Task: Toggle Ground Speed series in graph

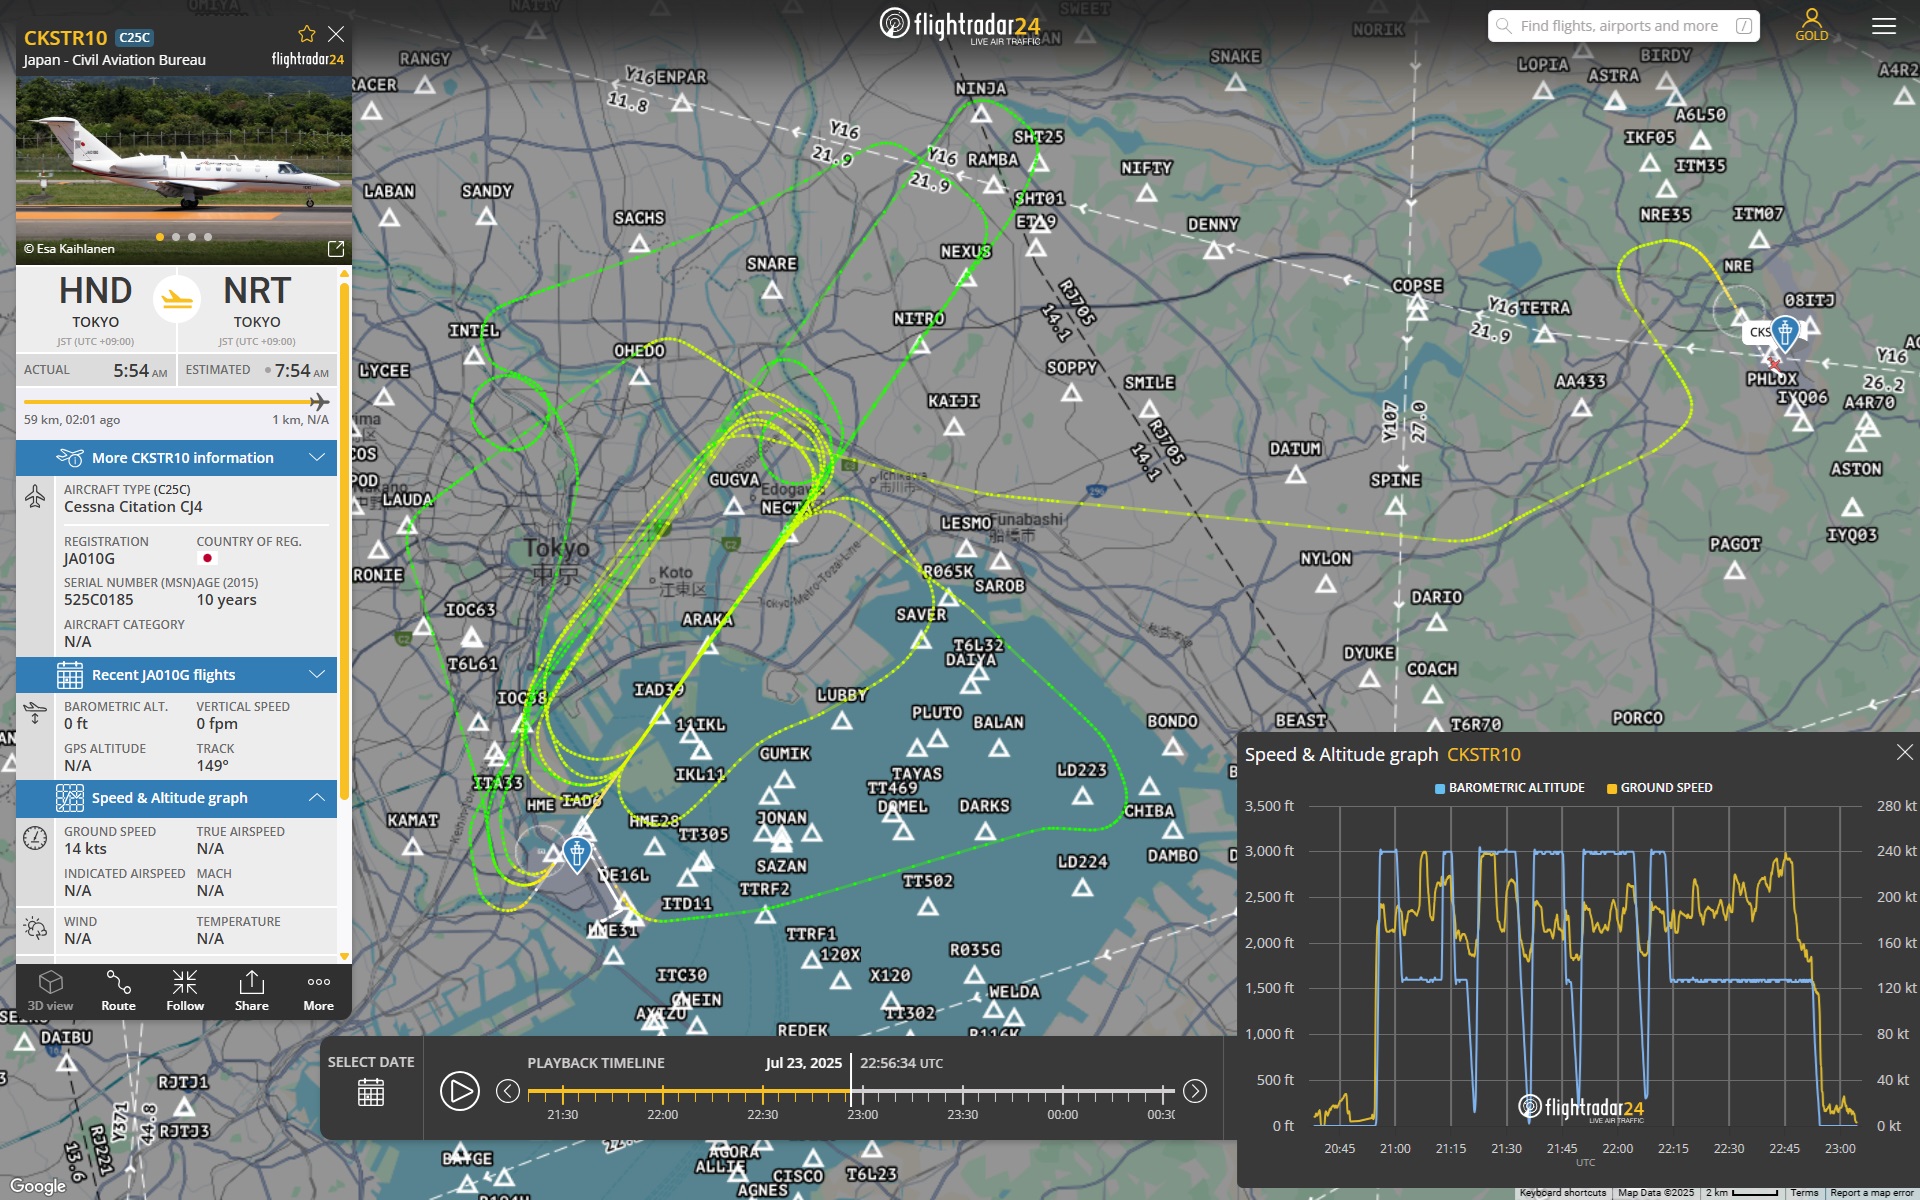Action: 1660,788
